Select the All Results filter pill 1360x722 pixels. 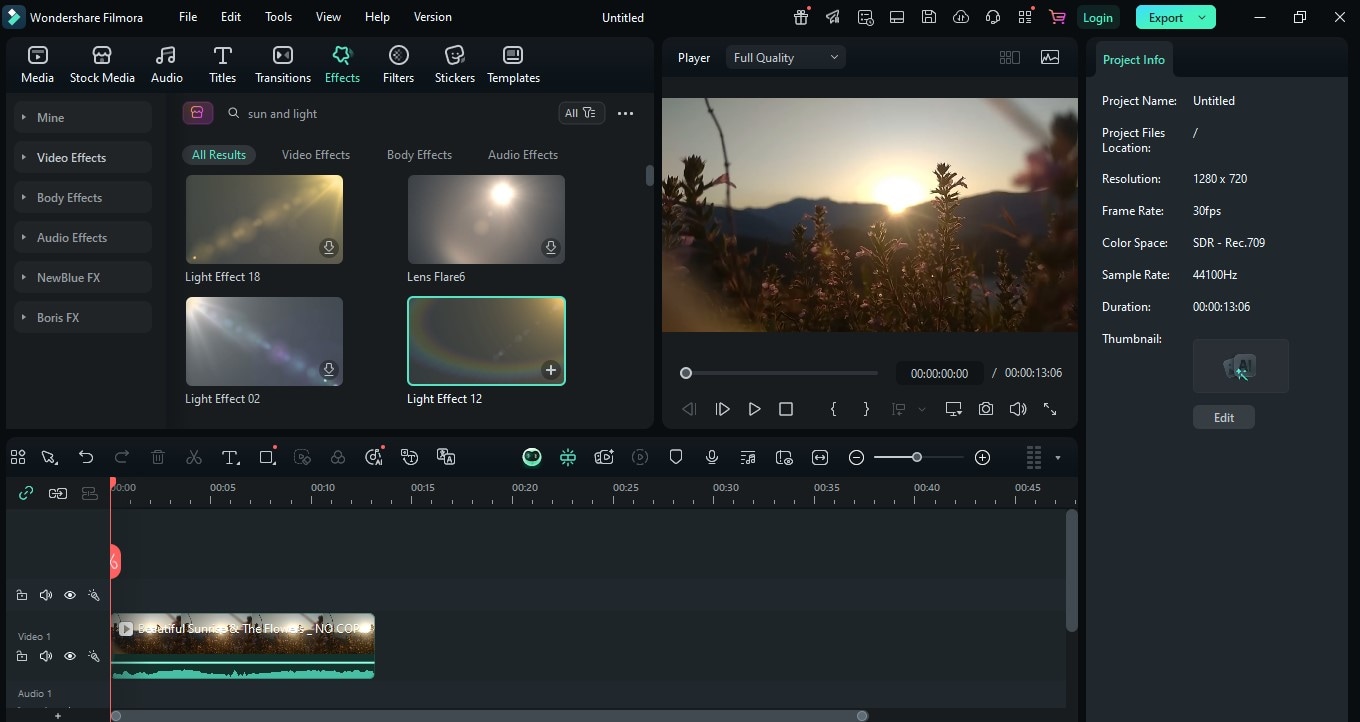[x=219, y=155]
